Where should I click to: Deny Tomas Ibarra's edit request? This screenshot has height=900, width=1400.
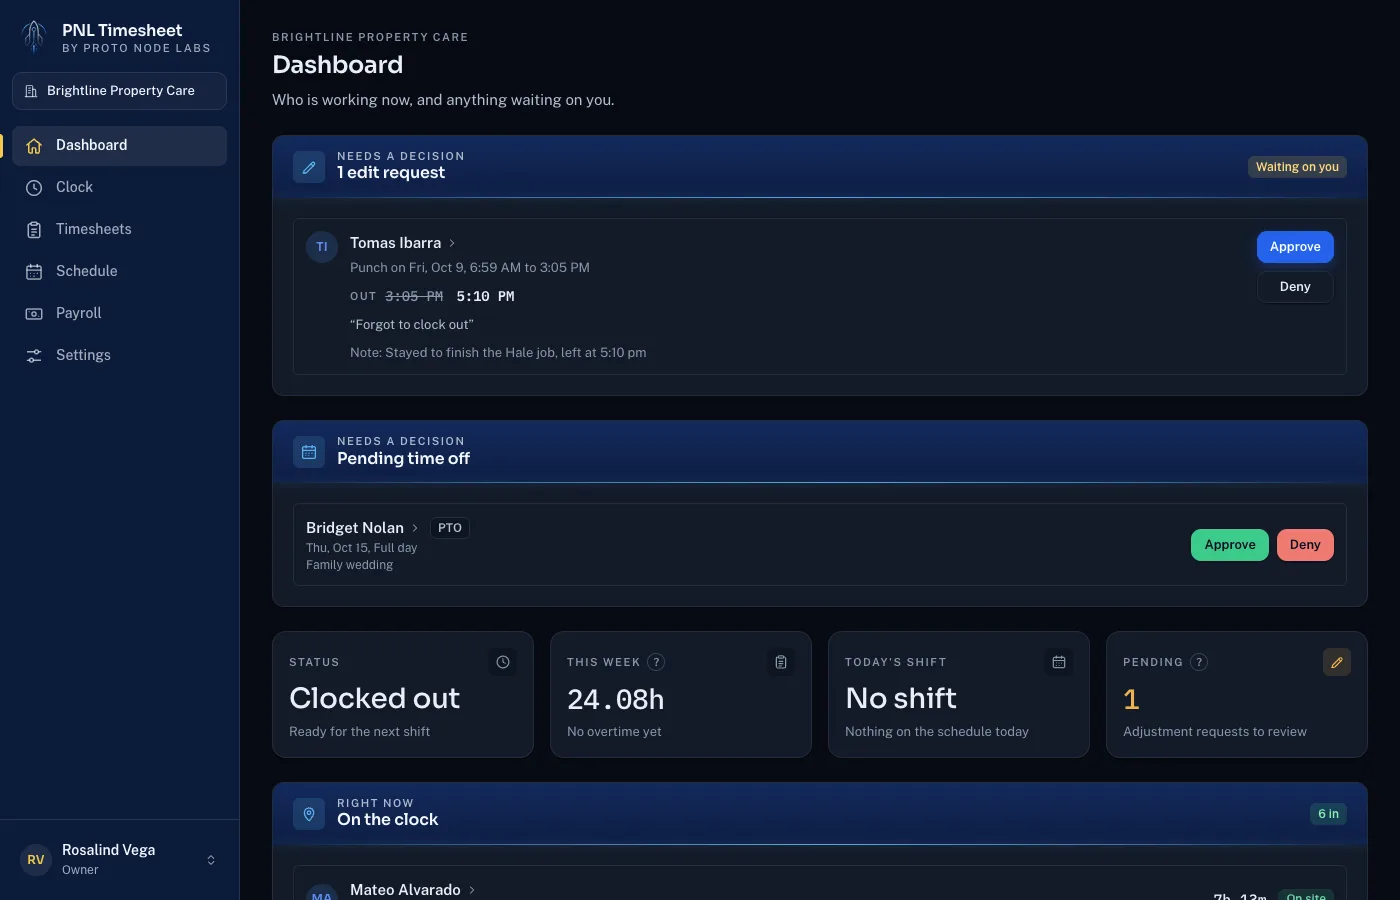point(1295,287)
